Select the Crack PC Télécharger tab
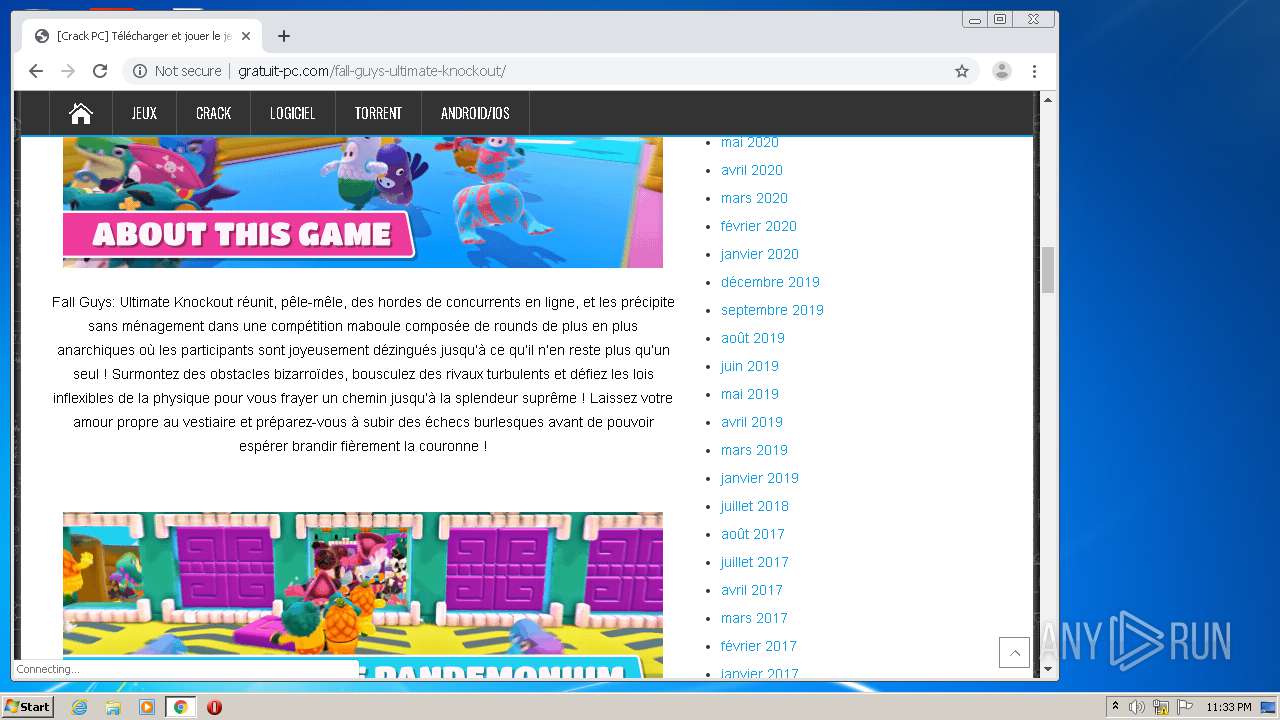Viewport: 1280px width, 720px height. [143, 36]
